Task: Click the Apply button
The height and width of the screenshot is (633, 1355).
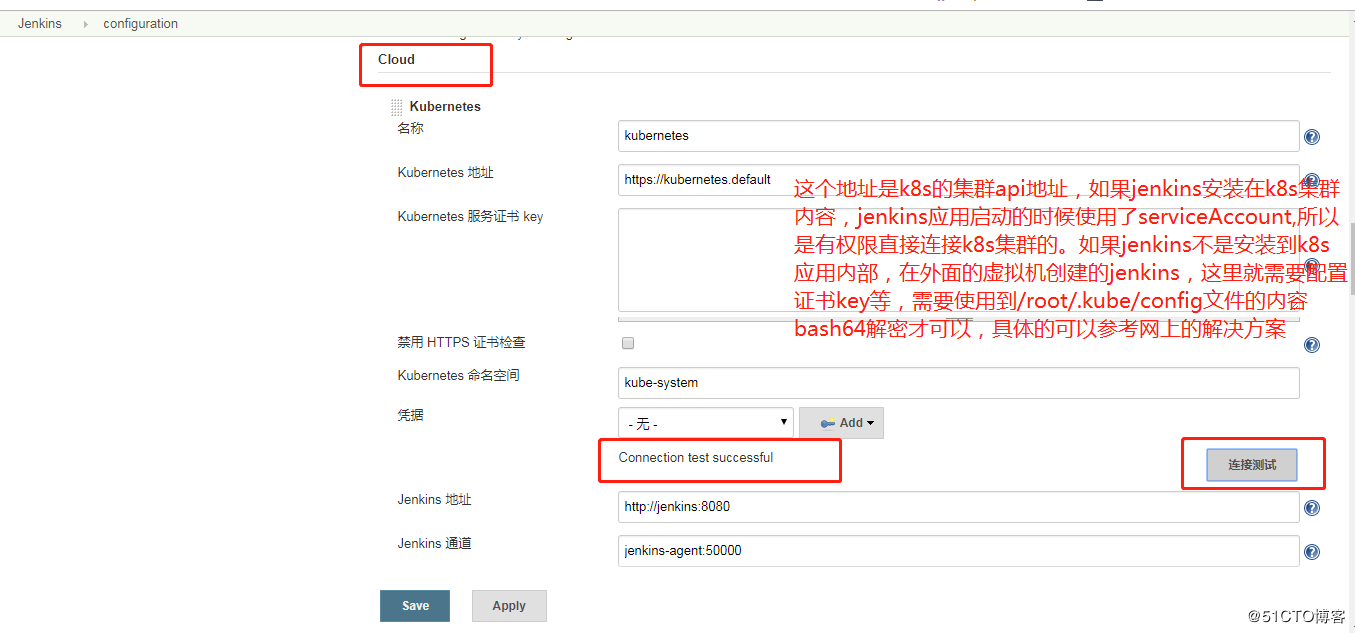Action: [509, 605]
